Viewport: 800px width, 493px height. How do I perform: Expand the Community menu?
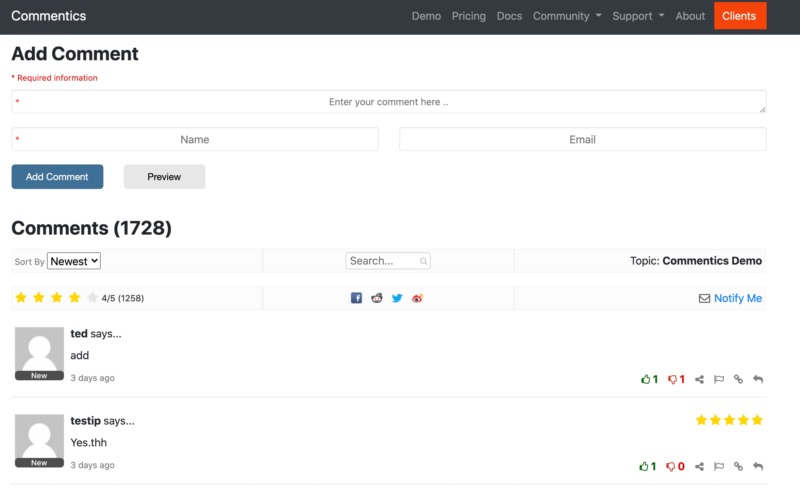click(567, 16)
